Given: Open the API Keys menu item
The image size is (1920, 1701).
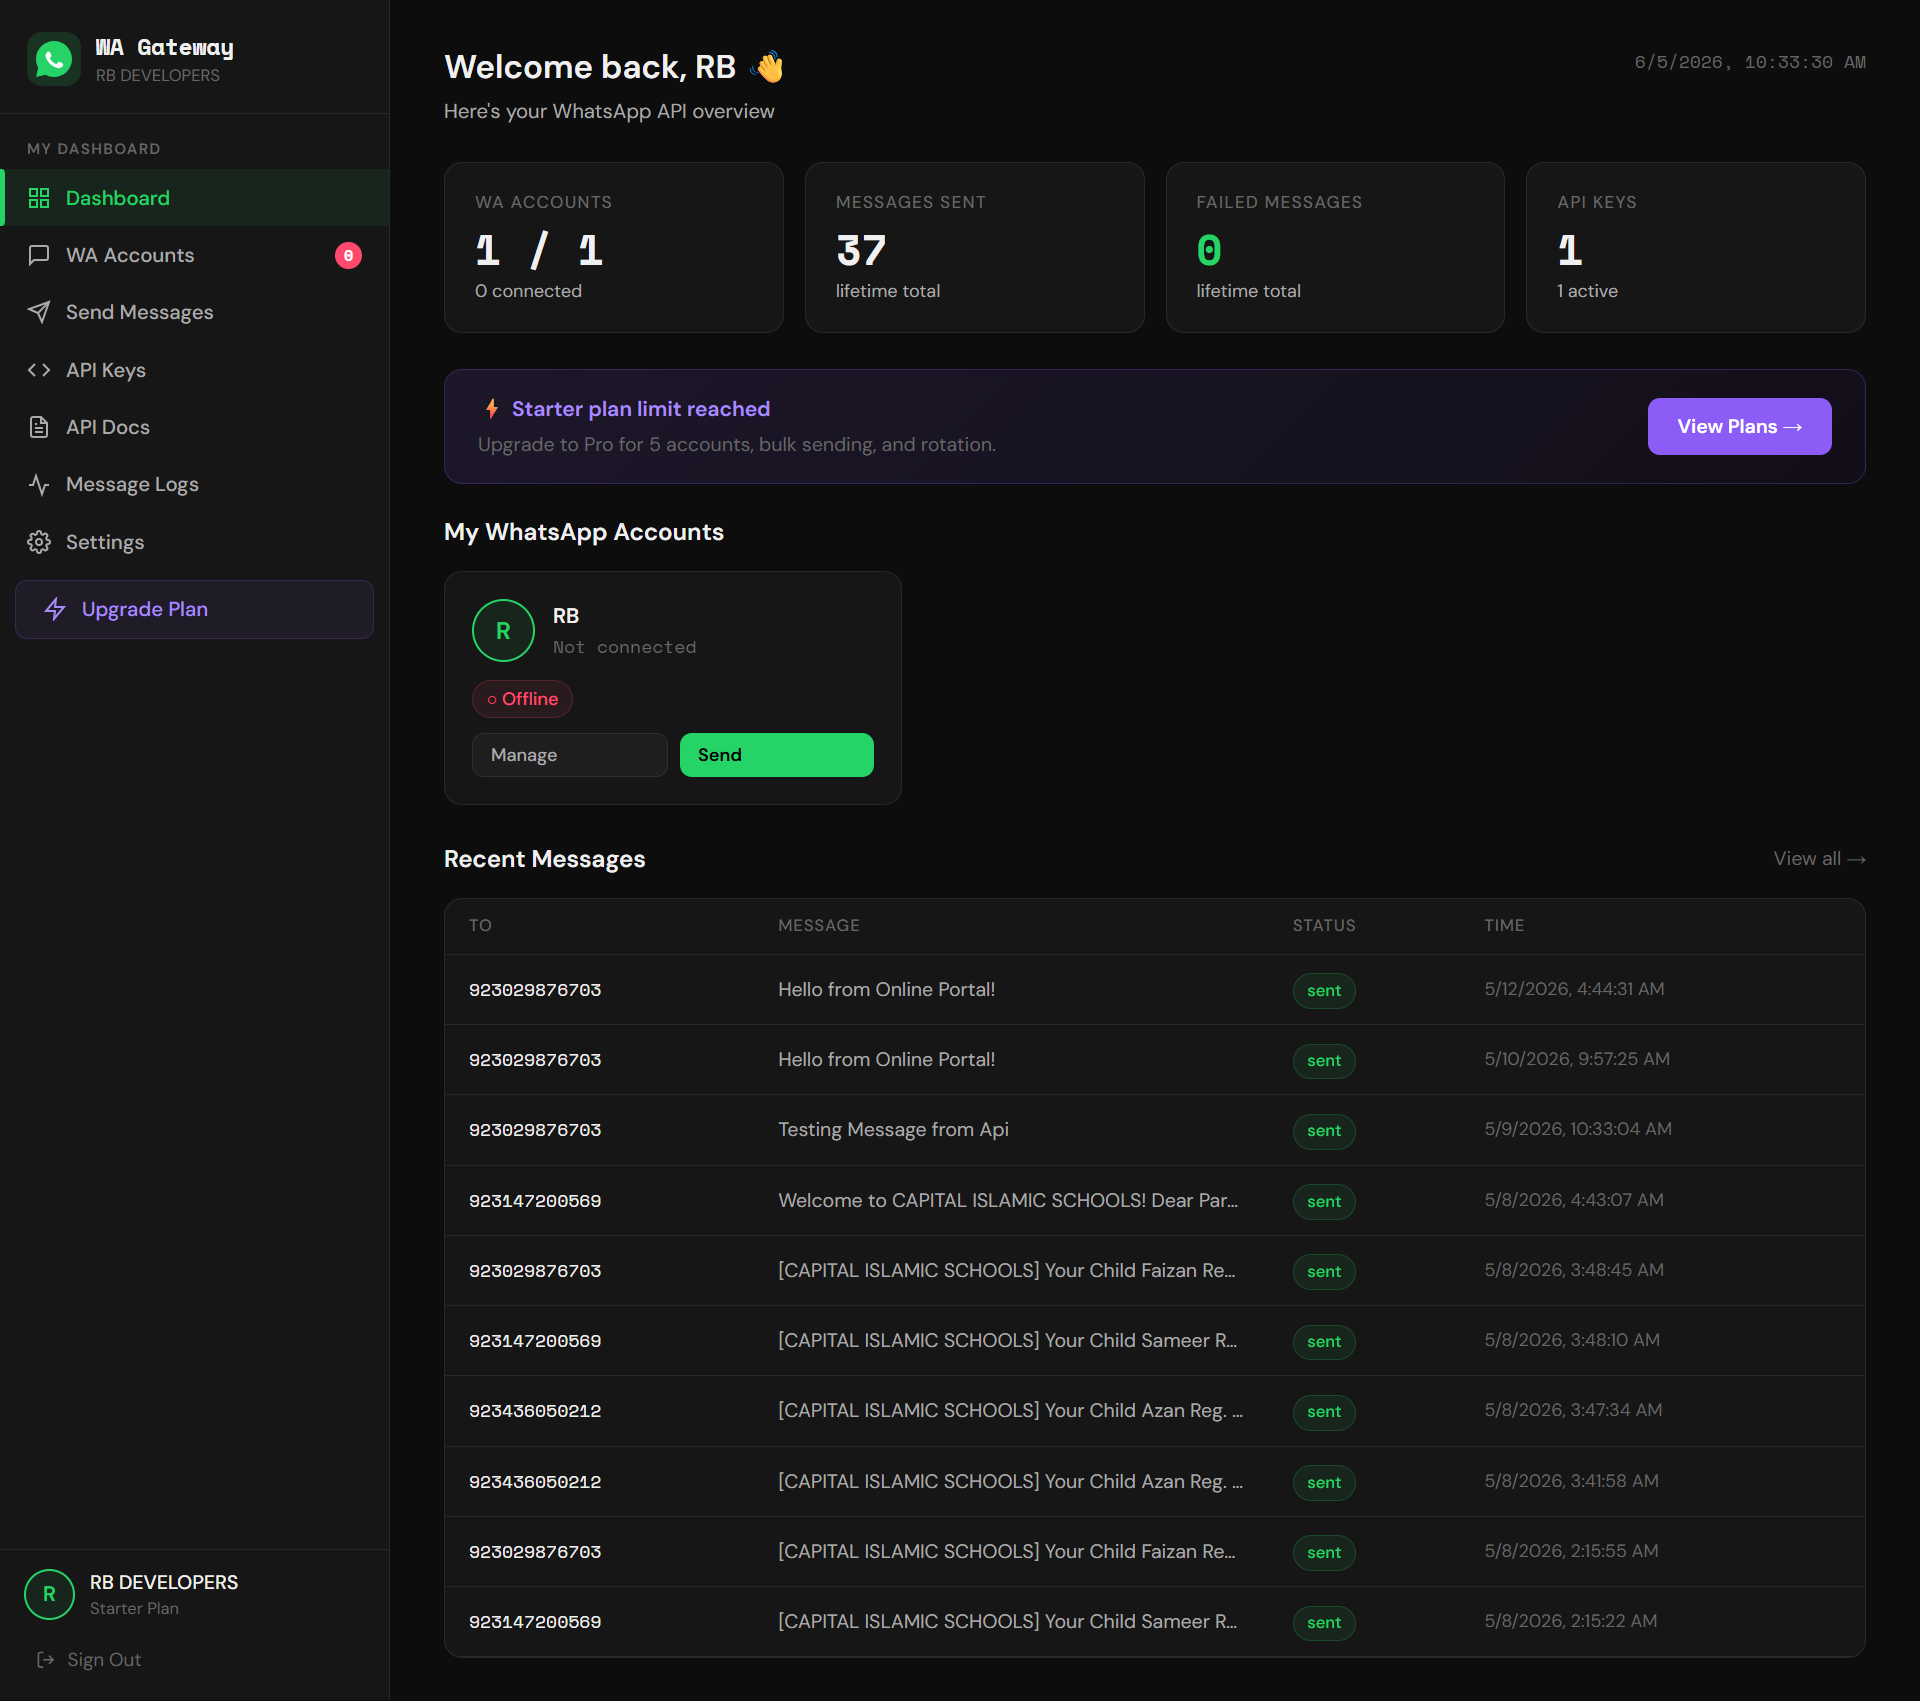Looking at the screenshot, I should pos(195,370).
